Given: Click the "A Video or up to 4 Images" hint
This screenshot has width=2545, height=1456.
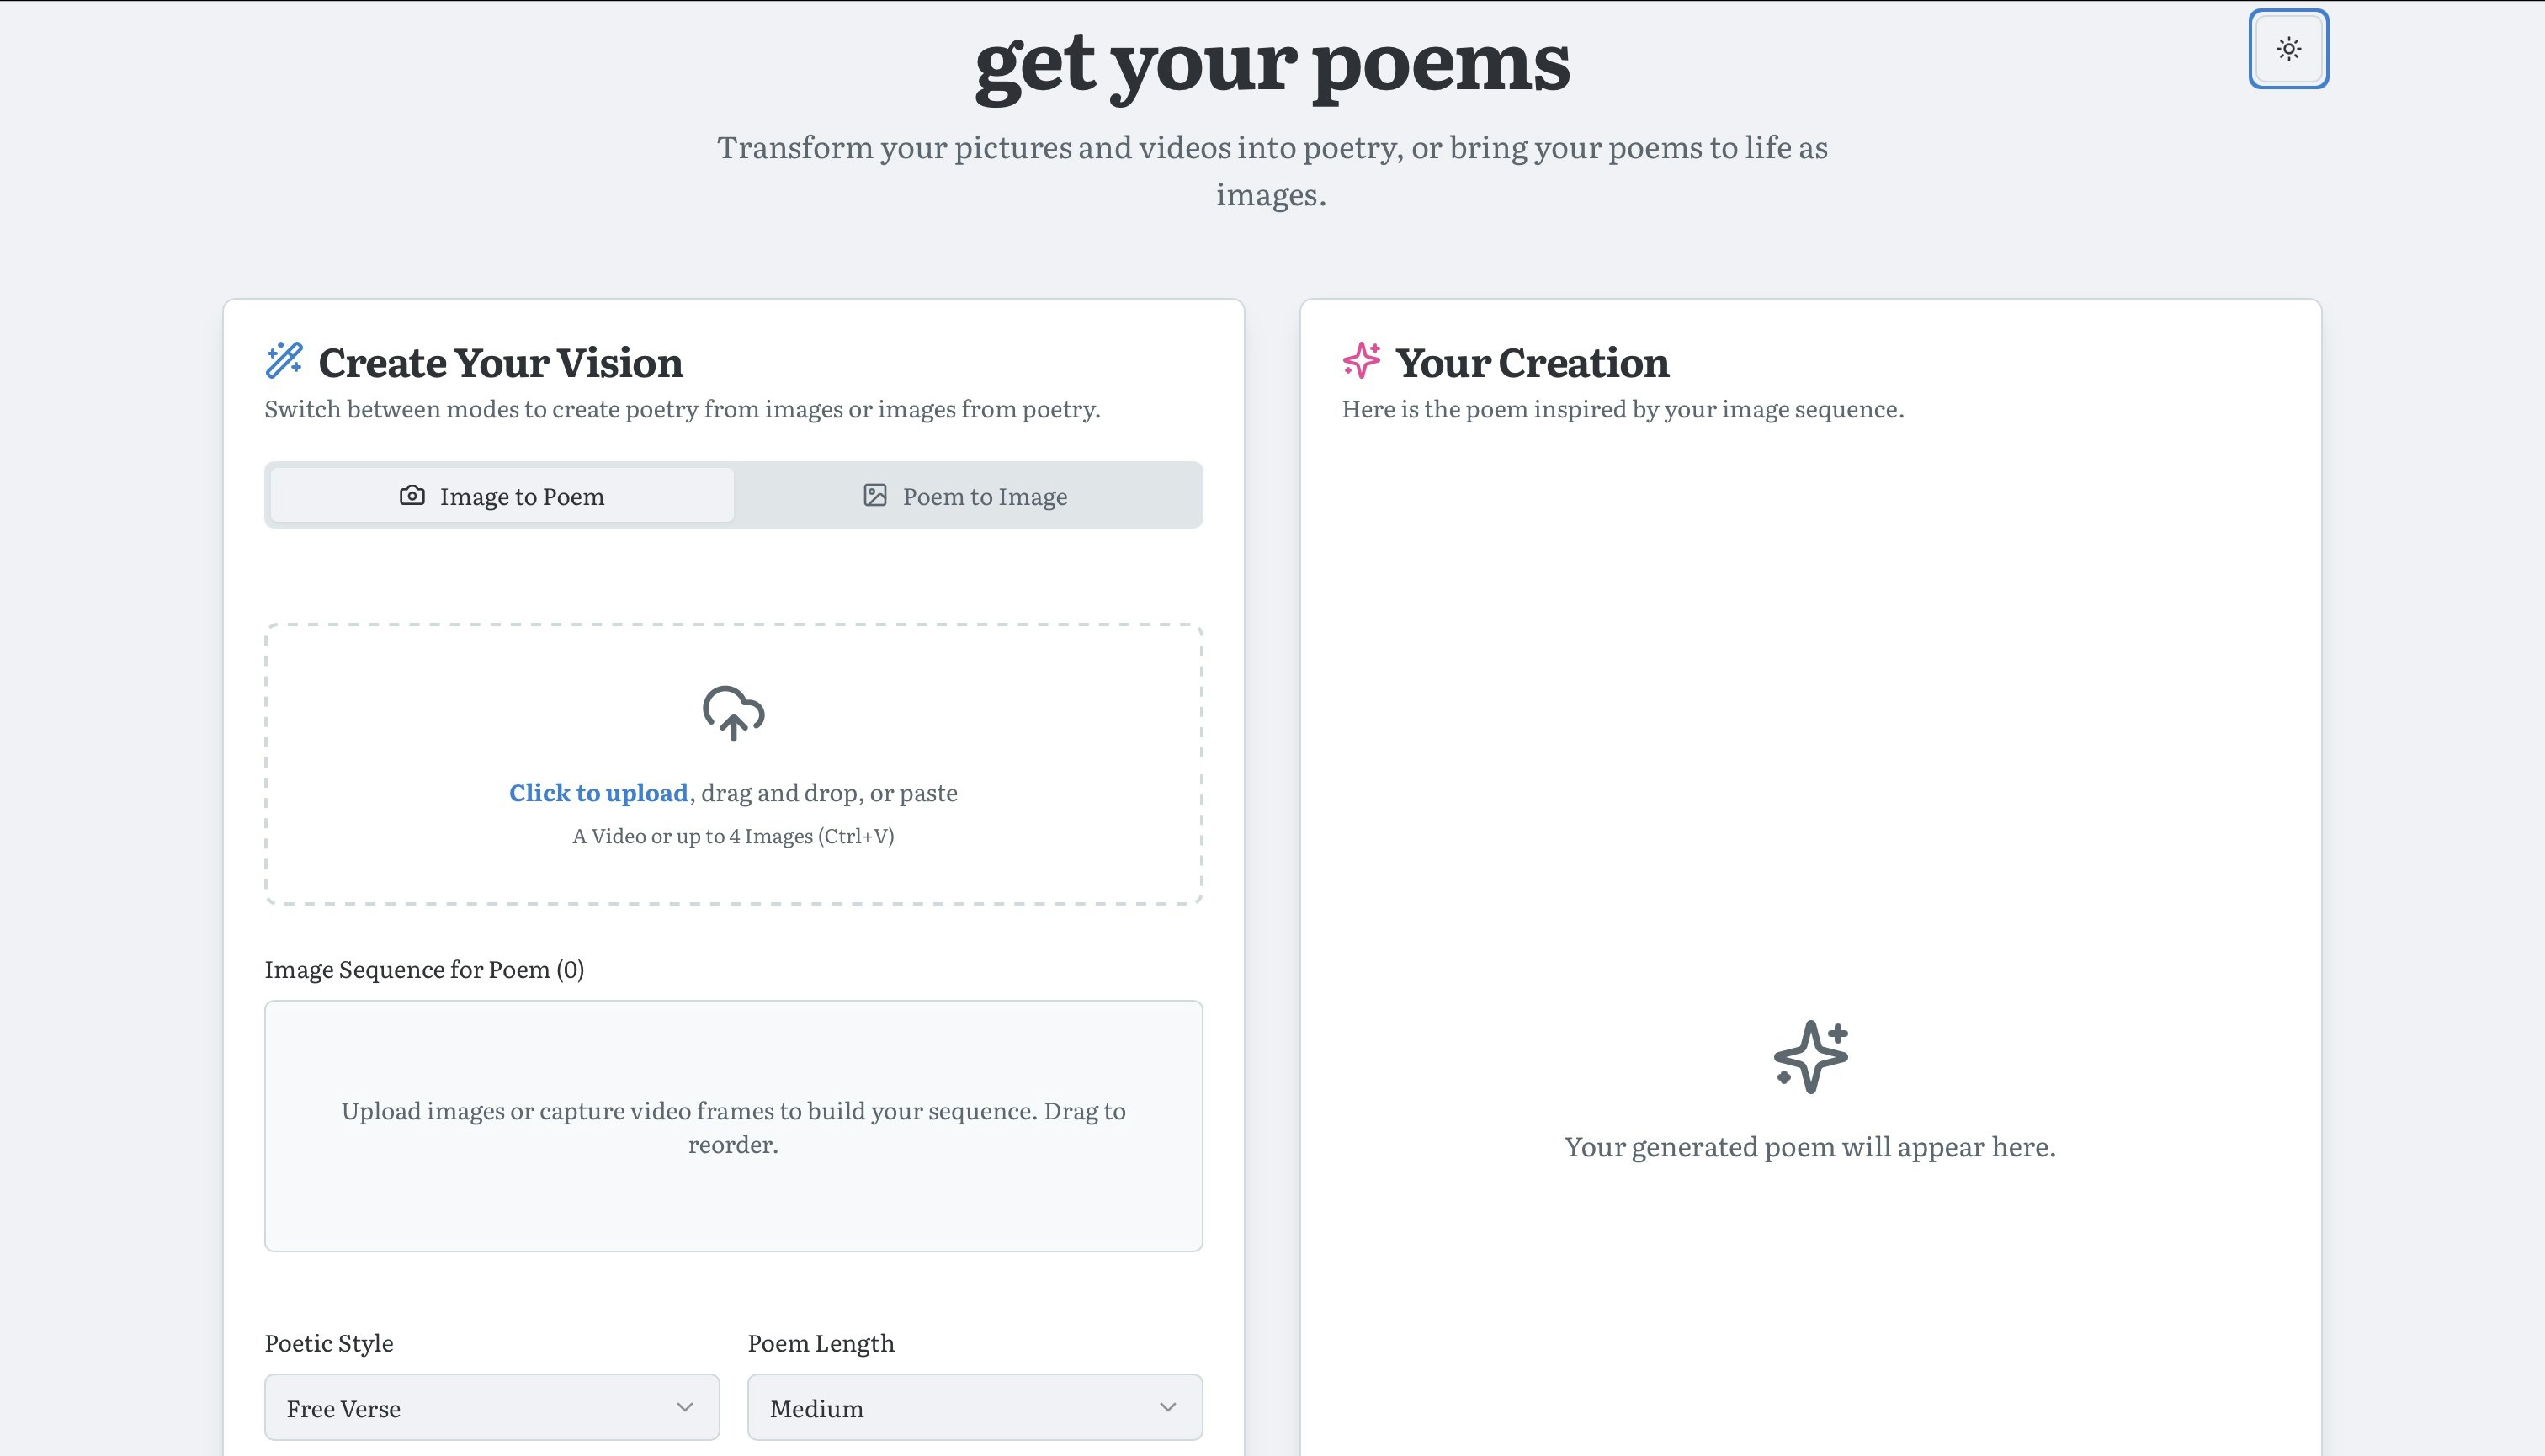Looking at the screenshot, I should click(x=733, y=836).
